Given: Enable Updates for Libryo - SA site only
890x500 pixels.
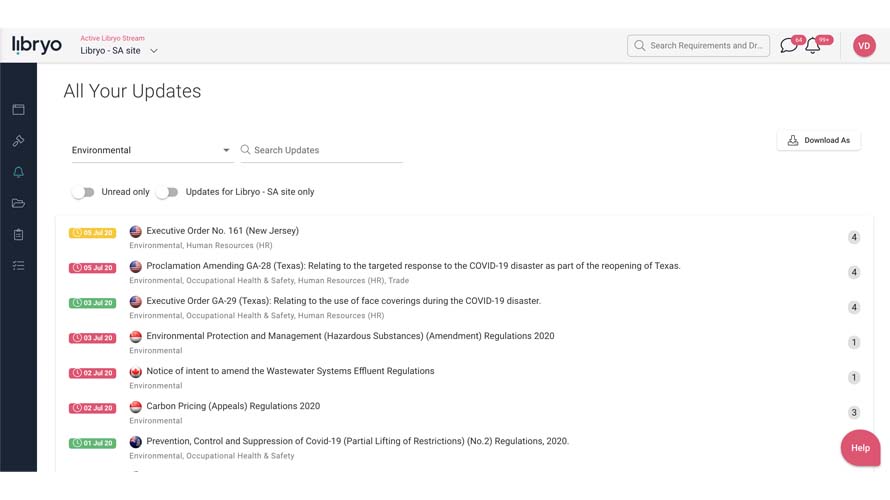Looking at the screenshot, I should pos(167,192).
